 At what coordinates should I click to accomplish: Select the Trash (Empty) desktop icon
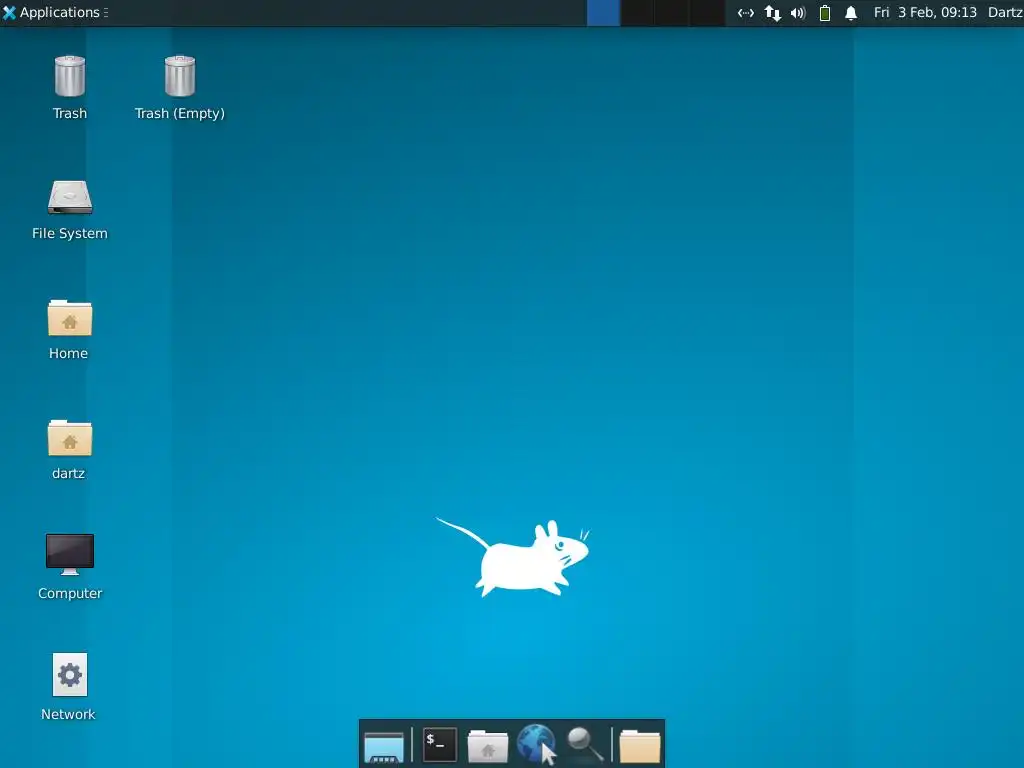[180, 88]
